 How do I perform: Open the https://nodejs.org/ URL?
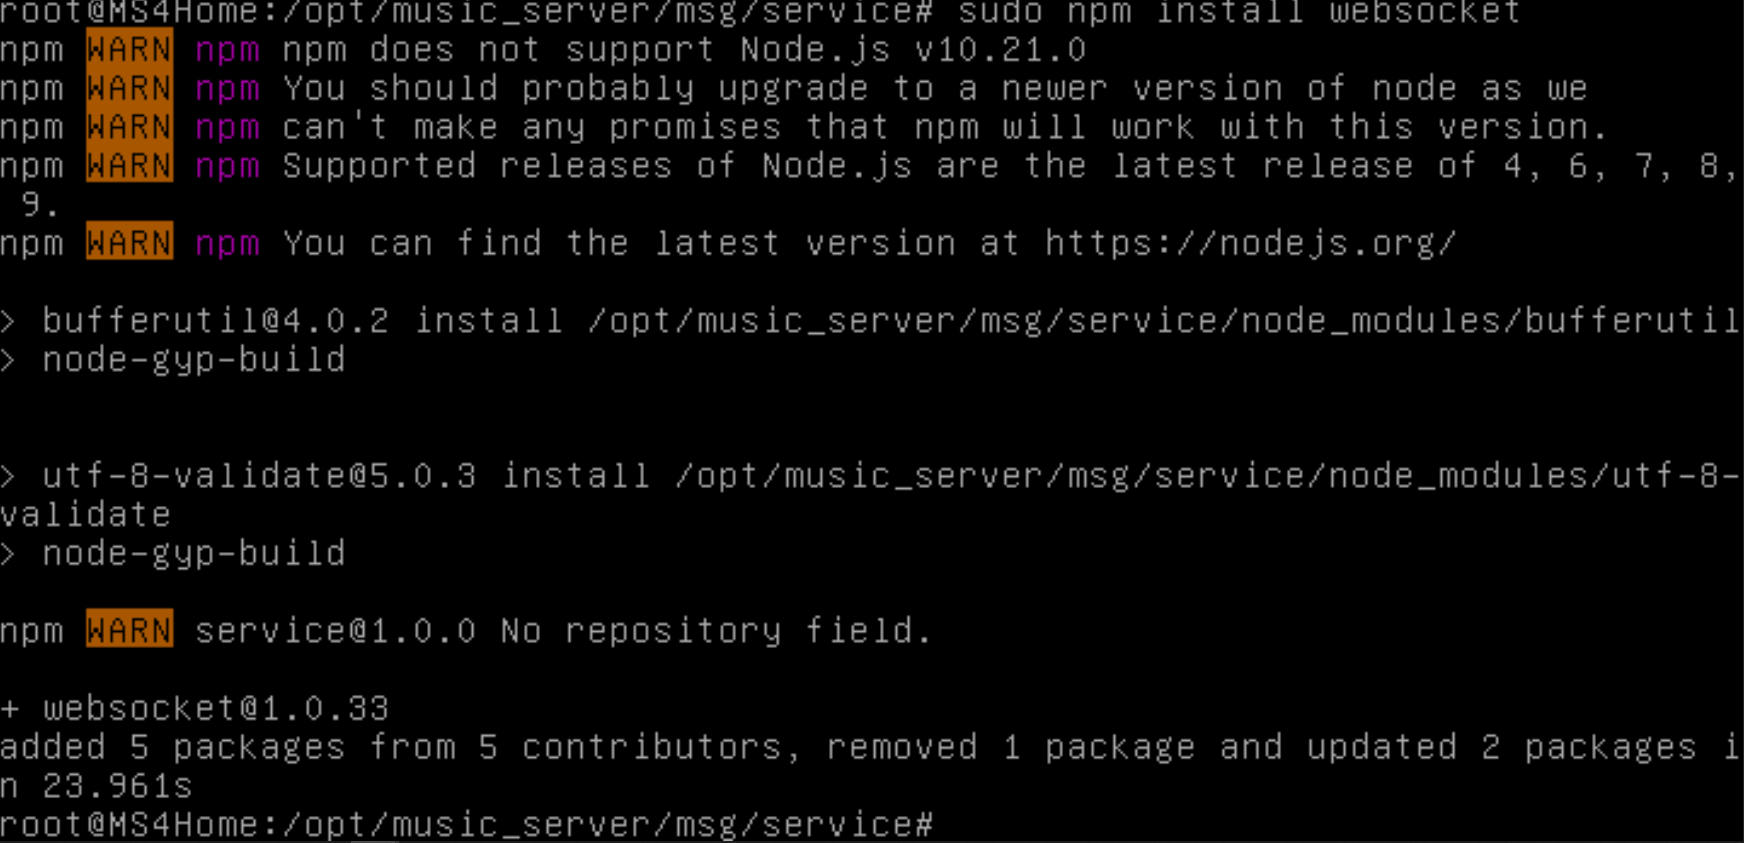pyautogui.click(x=1250, y=243)
